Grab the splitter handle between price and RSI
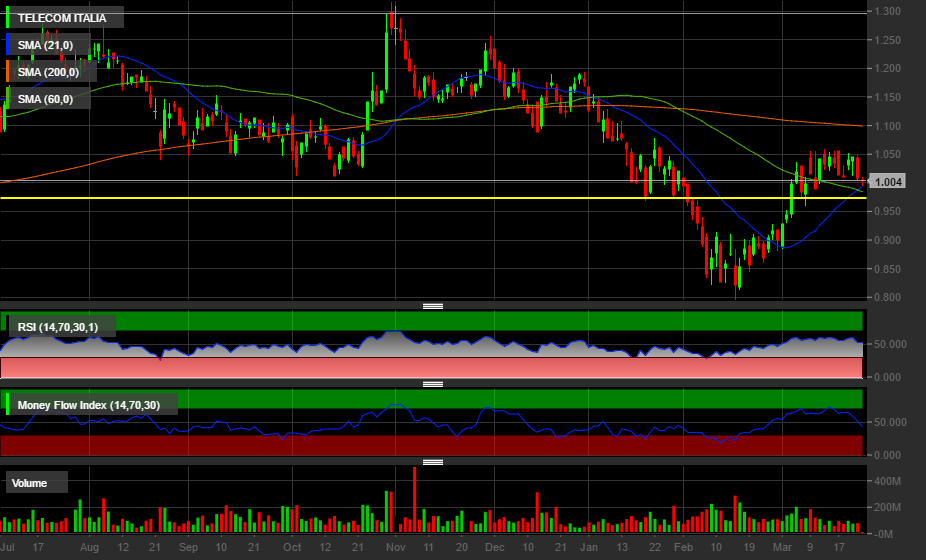926x560 pixels. point(433,306)
